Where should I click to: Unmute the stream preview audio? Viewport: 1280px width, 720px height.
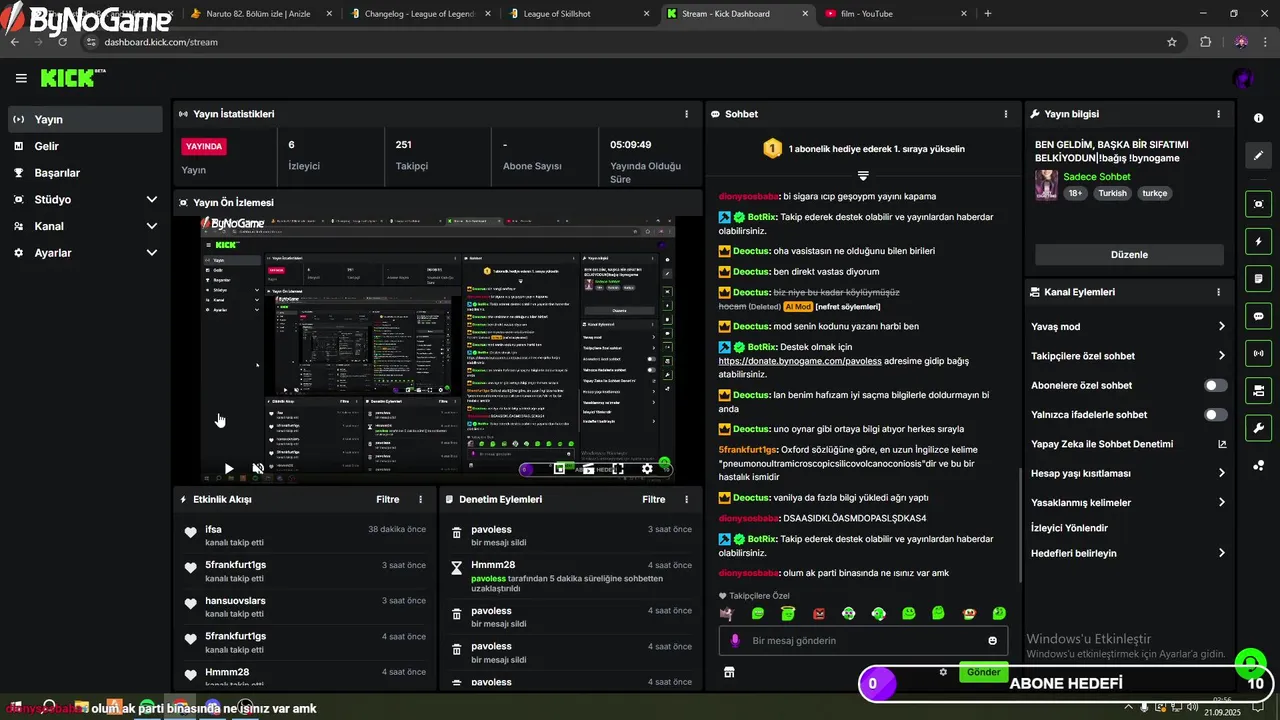click(258, 468)
